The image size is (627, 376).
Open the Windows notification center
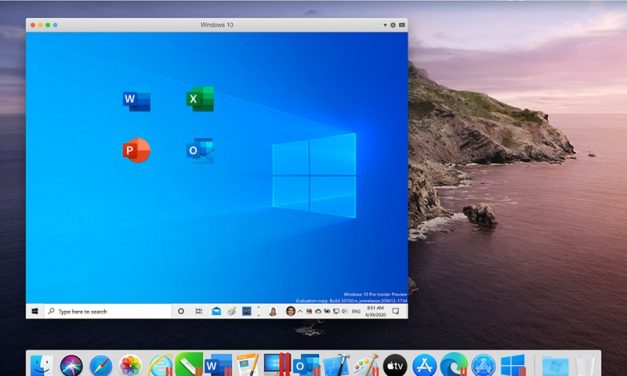pyautogui.click(x=395, y=311)
